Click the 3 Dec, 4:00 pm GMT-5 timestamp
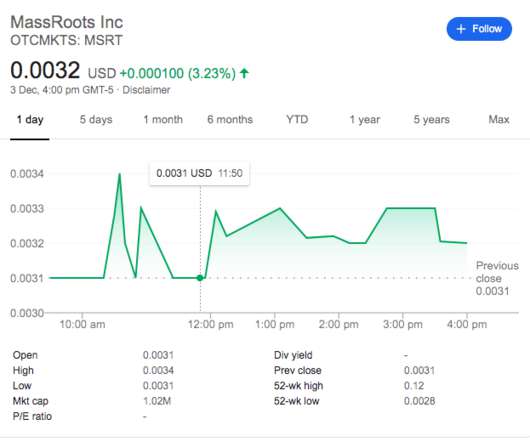 [x=62, y=90]
